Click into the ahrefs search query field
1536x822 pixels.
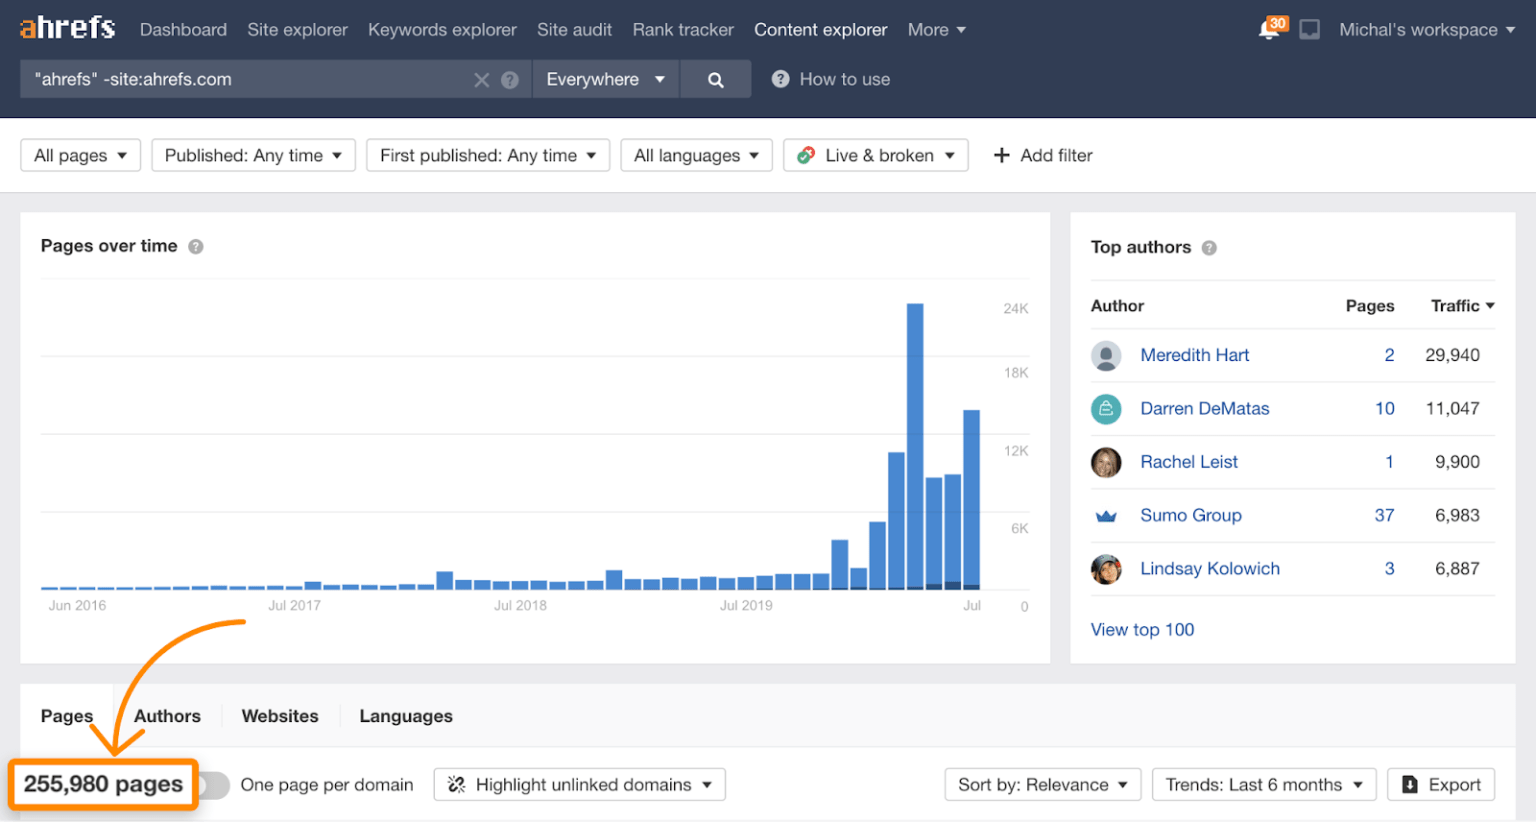250,79
